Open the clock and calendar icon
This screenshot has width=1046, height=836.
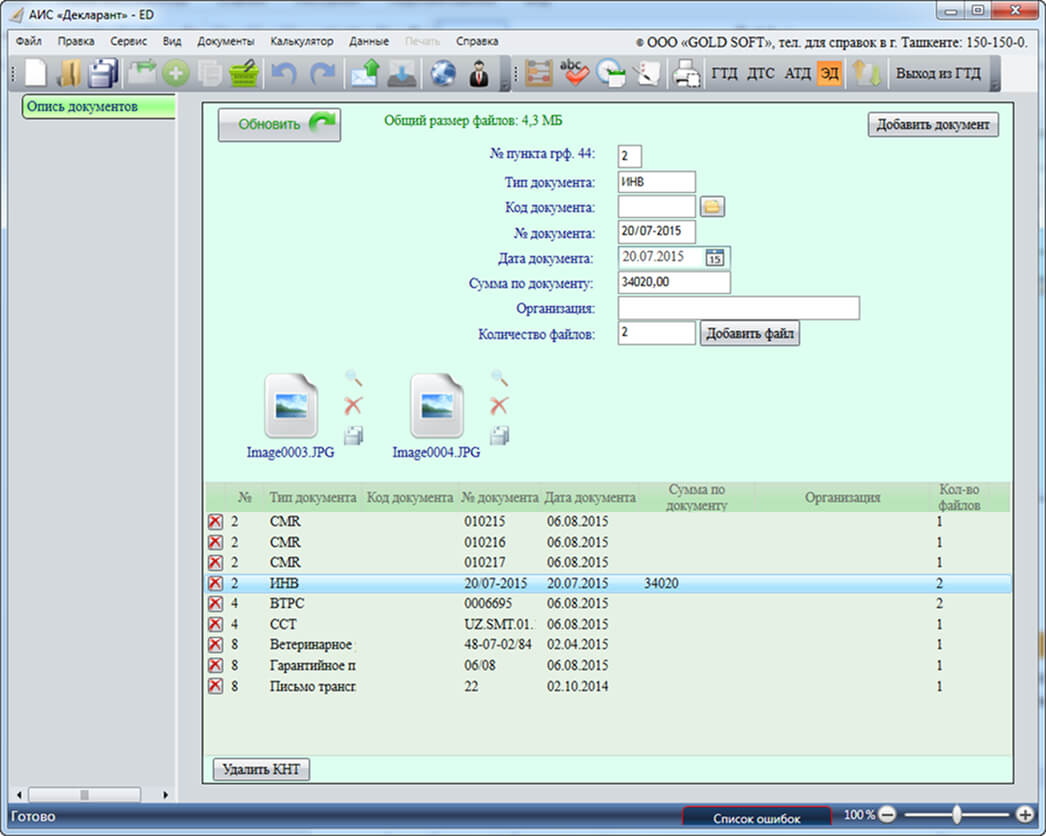[610, 73]
